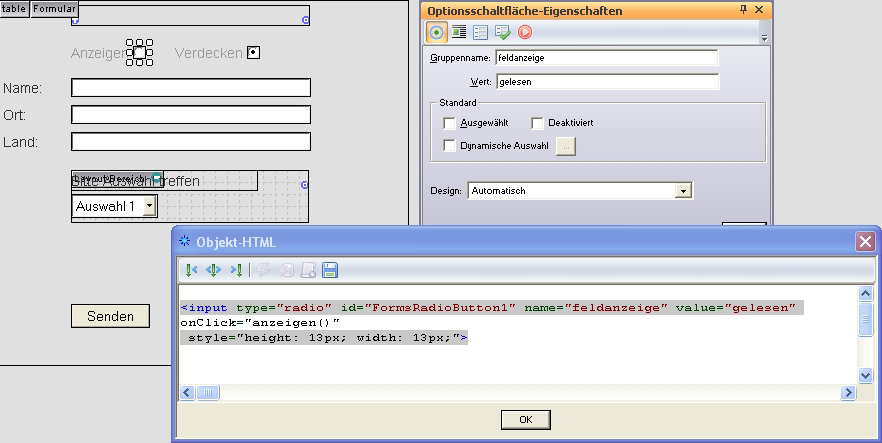Click the green checkmark validation icon
Viewport: 882px width, 443px height.
(503, 32)
